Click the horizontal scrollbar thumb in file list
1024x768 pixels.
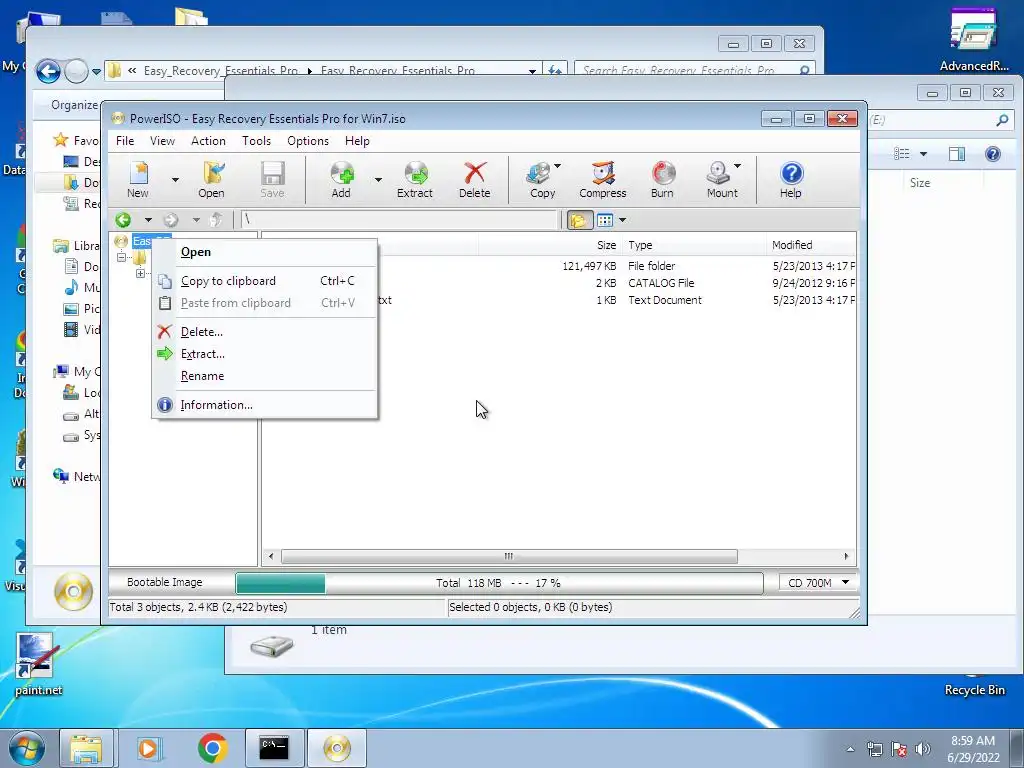509,556
